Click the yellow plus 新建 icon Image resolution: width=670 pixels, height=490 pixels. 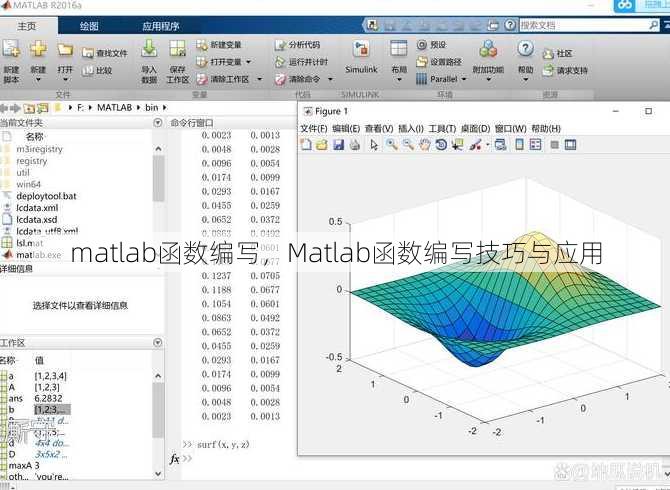point(38,49)
